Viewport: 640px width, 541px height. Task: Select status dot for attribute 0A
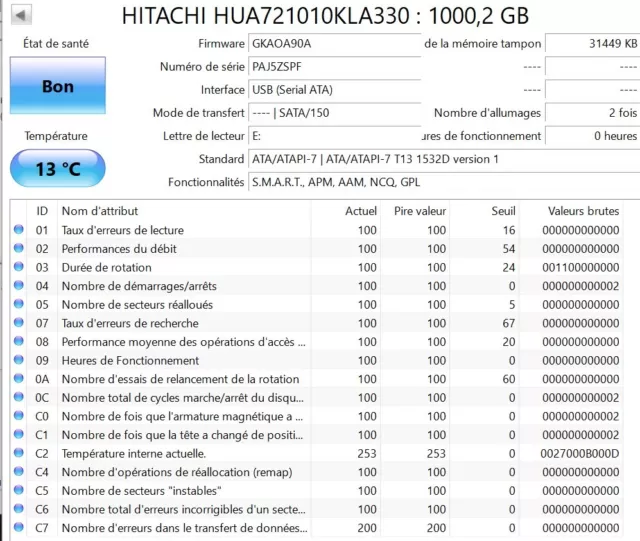tap(19, 378)
